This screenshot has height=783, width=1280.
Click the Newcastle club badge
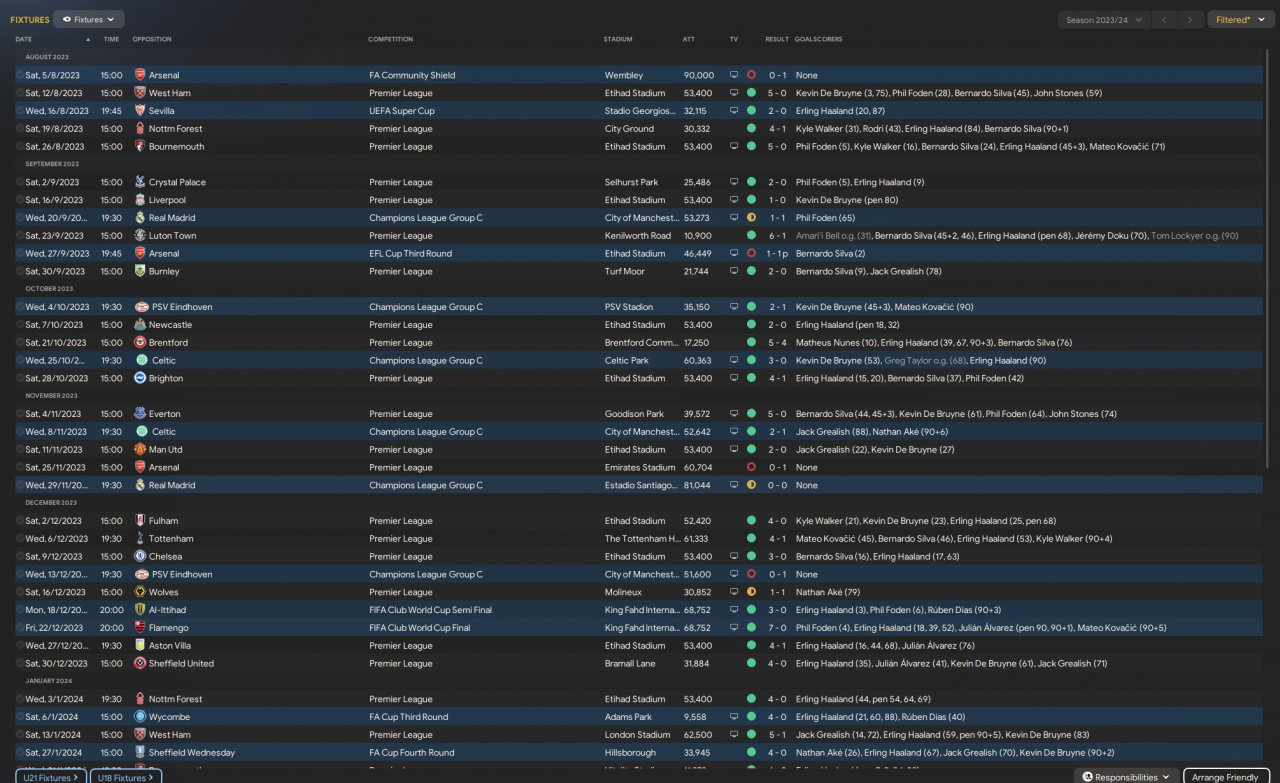140,325
